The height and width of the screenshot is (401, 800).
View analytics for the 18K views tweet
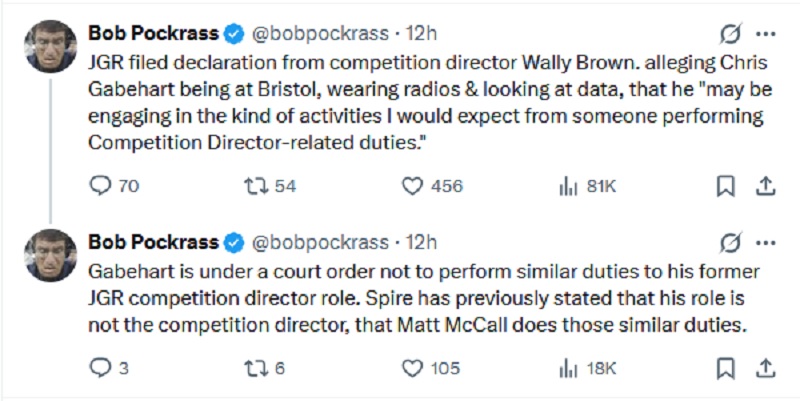(568, 368)
